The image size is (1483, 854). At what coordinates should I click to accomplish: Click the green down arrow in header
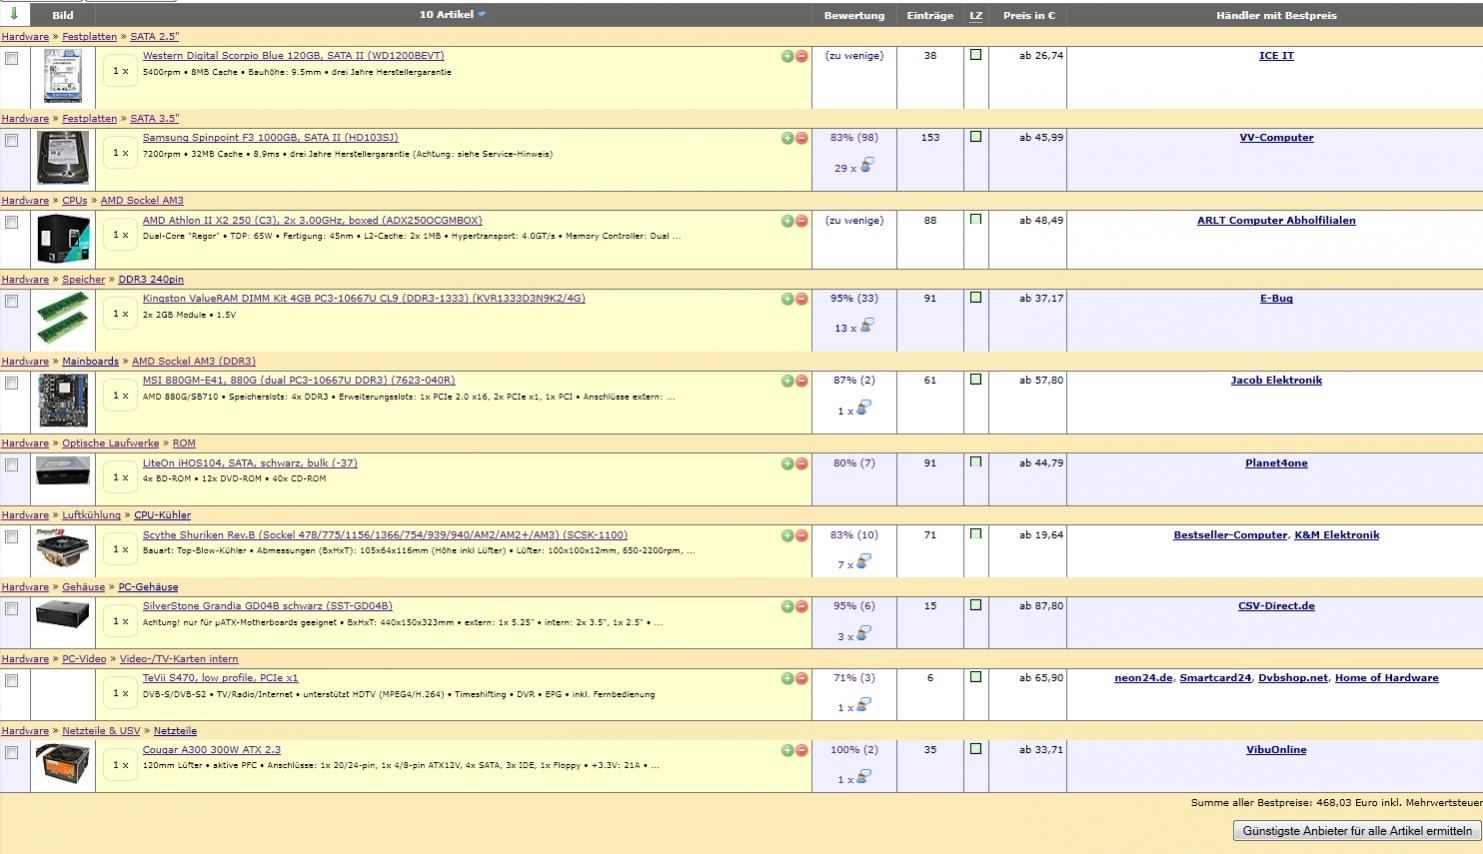[14, 14]
